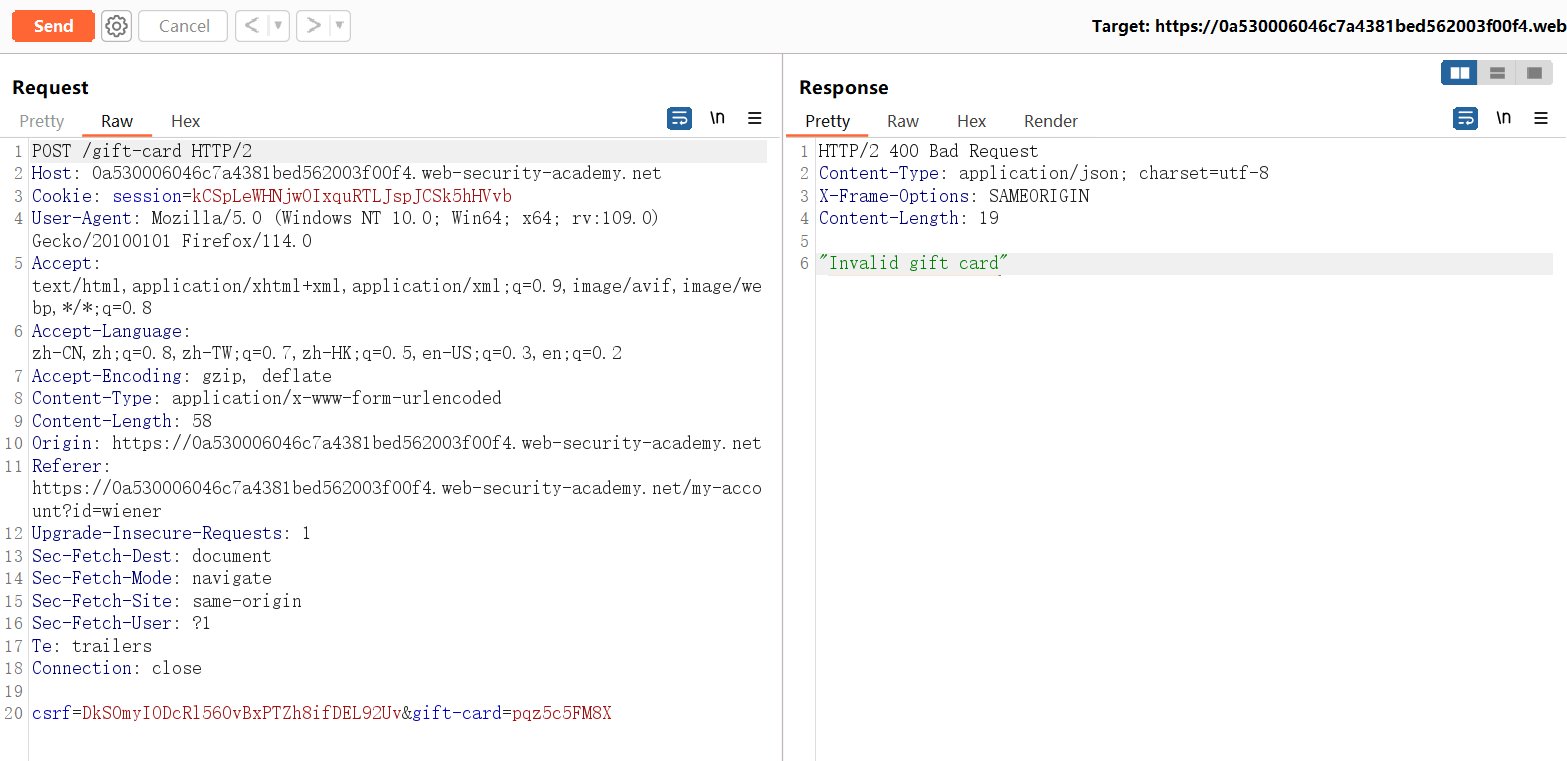Go back to previous request in history
The image size is (1567, 761).
click(x=252, y=26)
